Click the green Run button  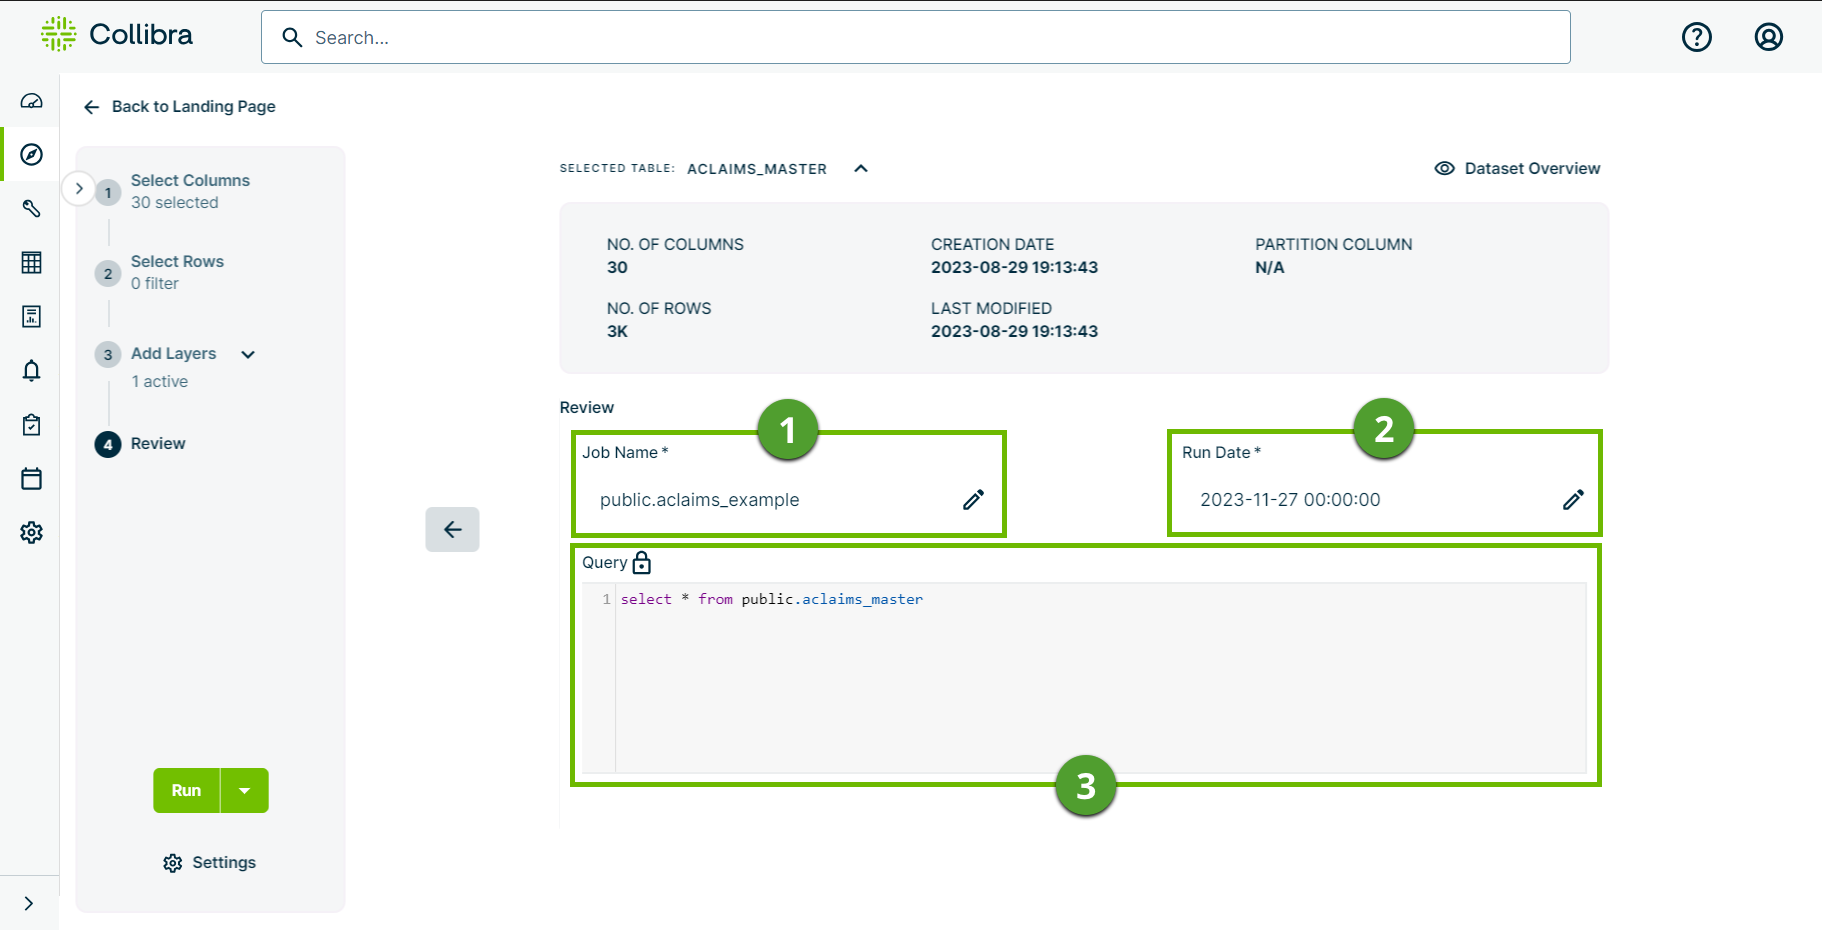186,790
